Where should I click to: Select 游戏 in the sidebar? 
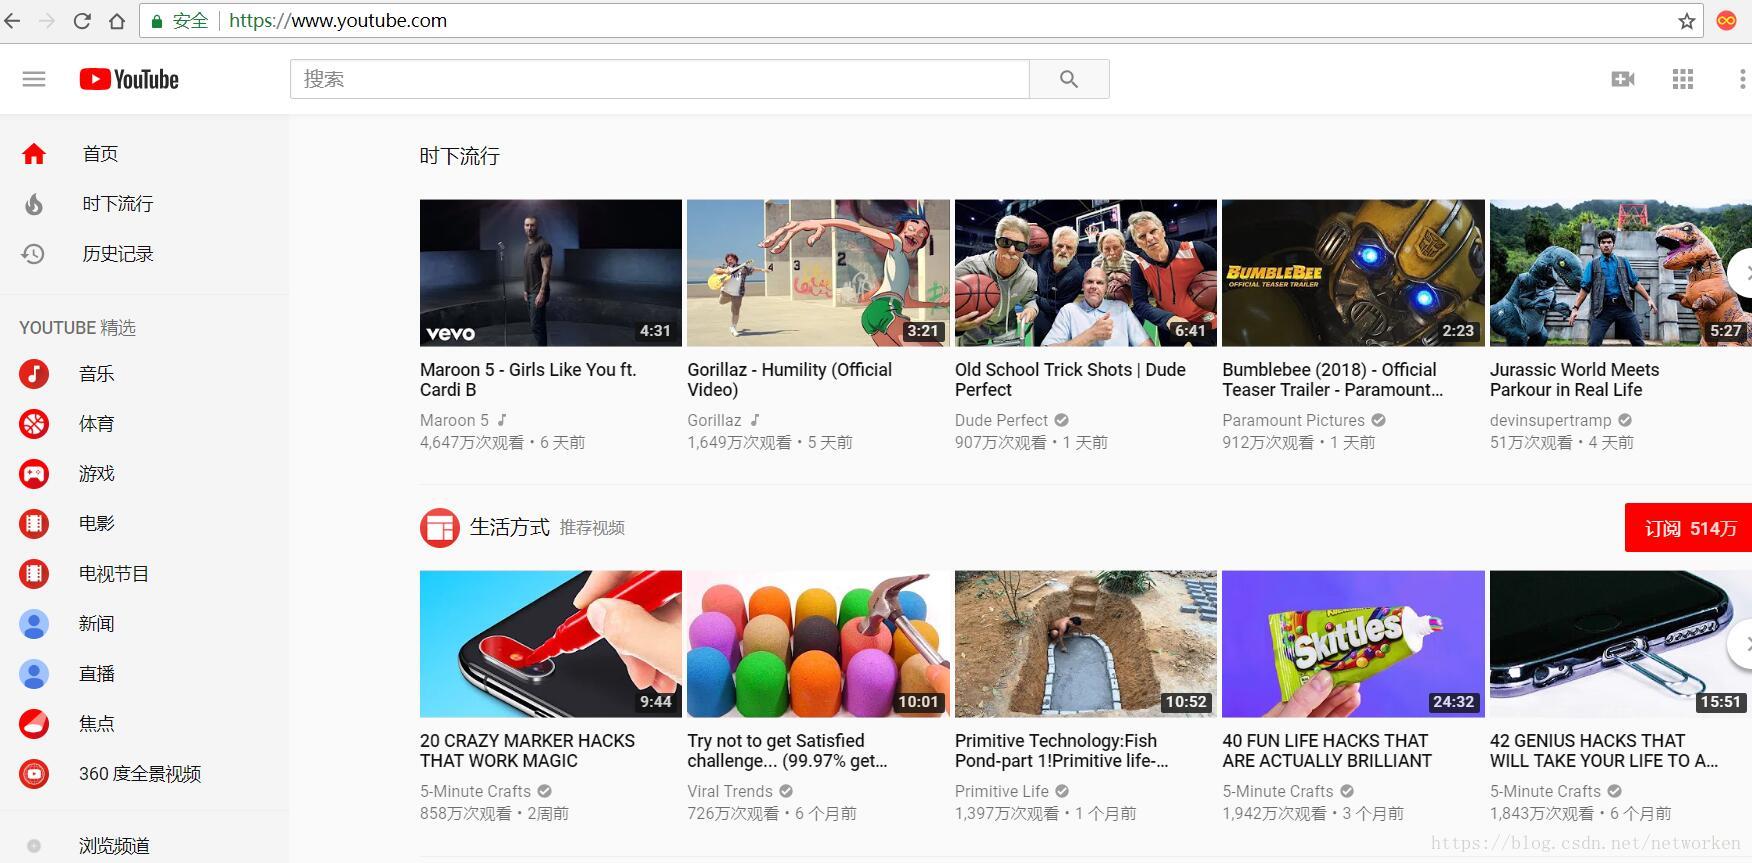97,474
